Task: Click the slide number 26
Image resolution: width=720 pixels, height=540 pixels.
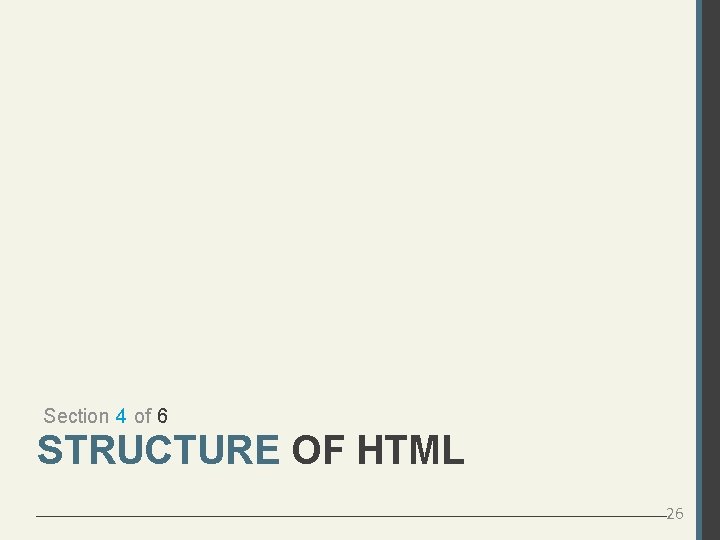Action: [675, 513]
